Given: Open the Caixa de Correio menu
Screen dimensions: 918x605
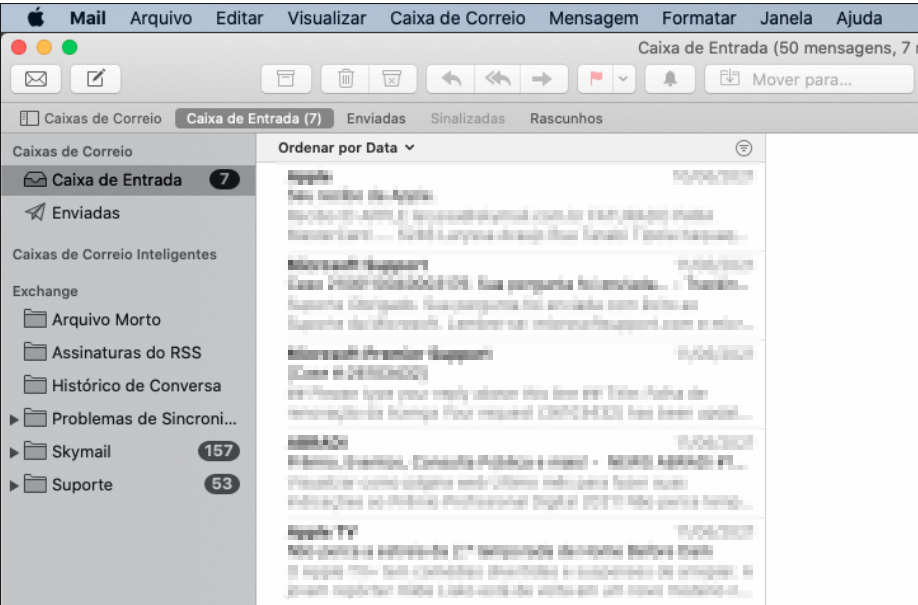Looking at the screenshot, I should [458, 18].
